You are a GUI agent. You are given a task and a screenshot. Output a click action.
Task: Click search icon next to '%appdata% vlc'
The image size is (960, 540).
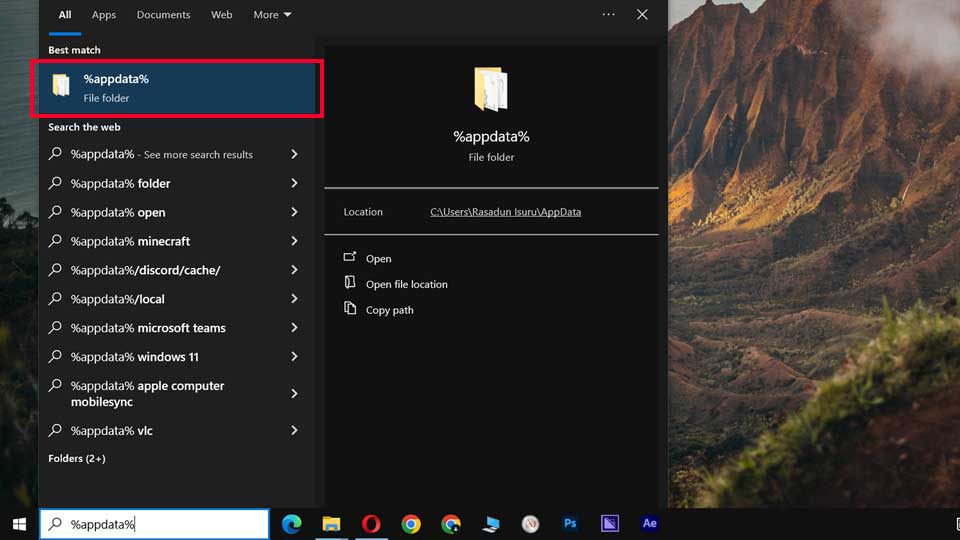point(55,430)
